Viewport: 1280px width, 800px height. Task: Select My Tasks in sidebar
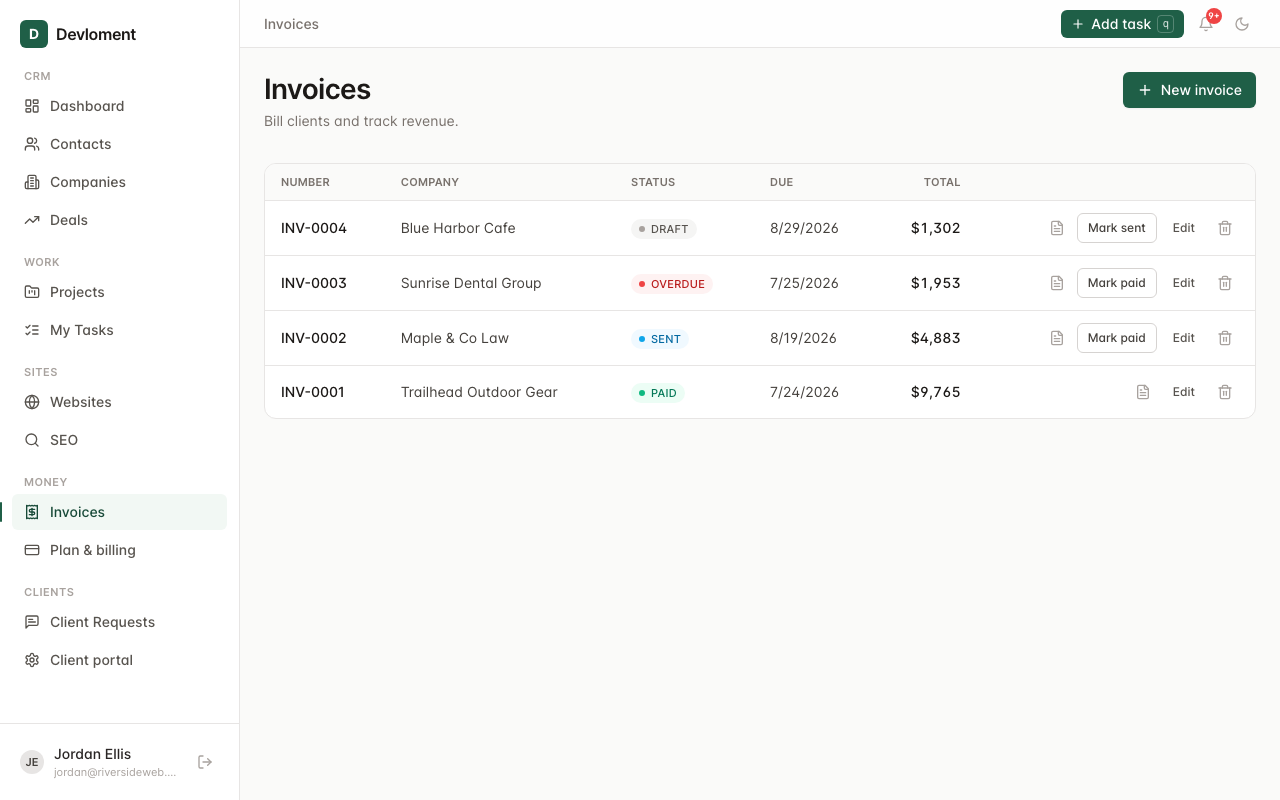pos(119,330)
